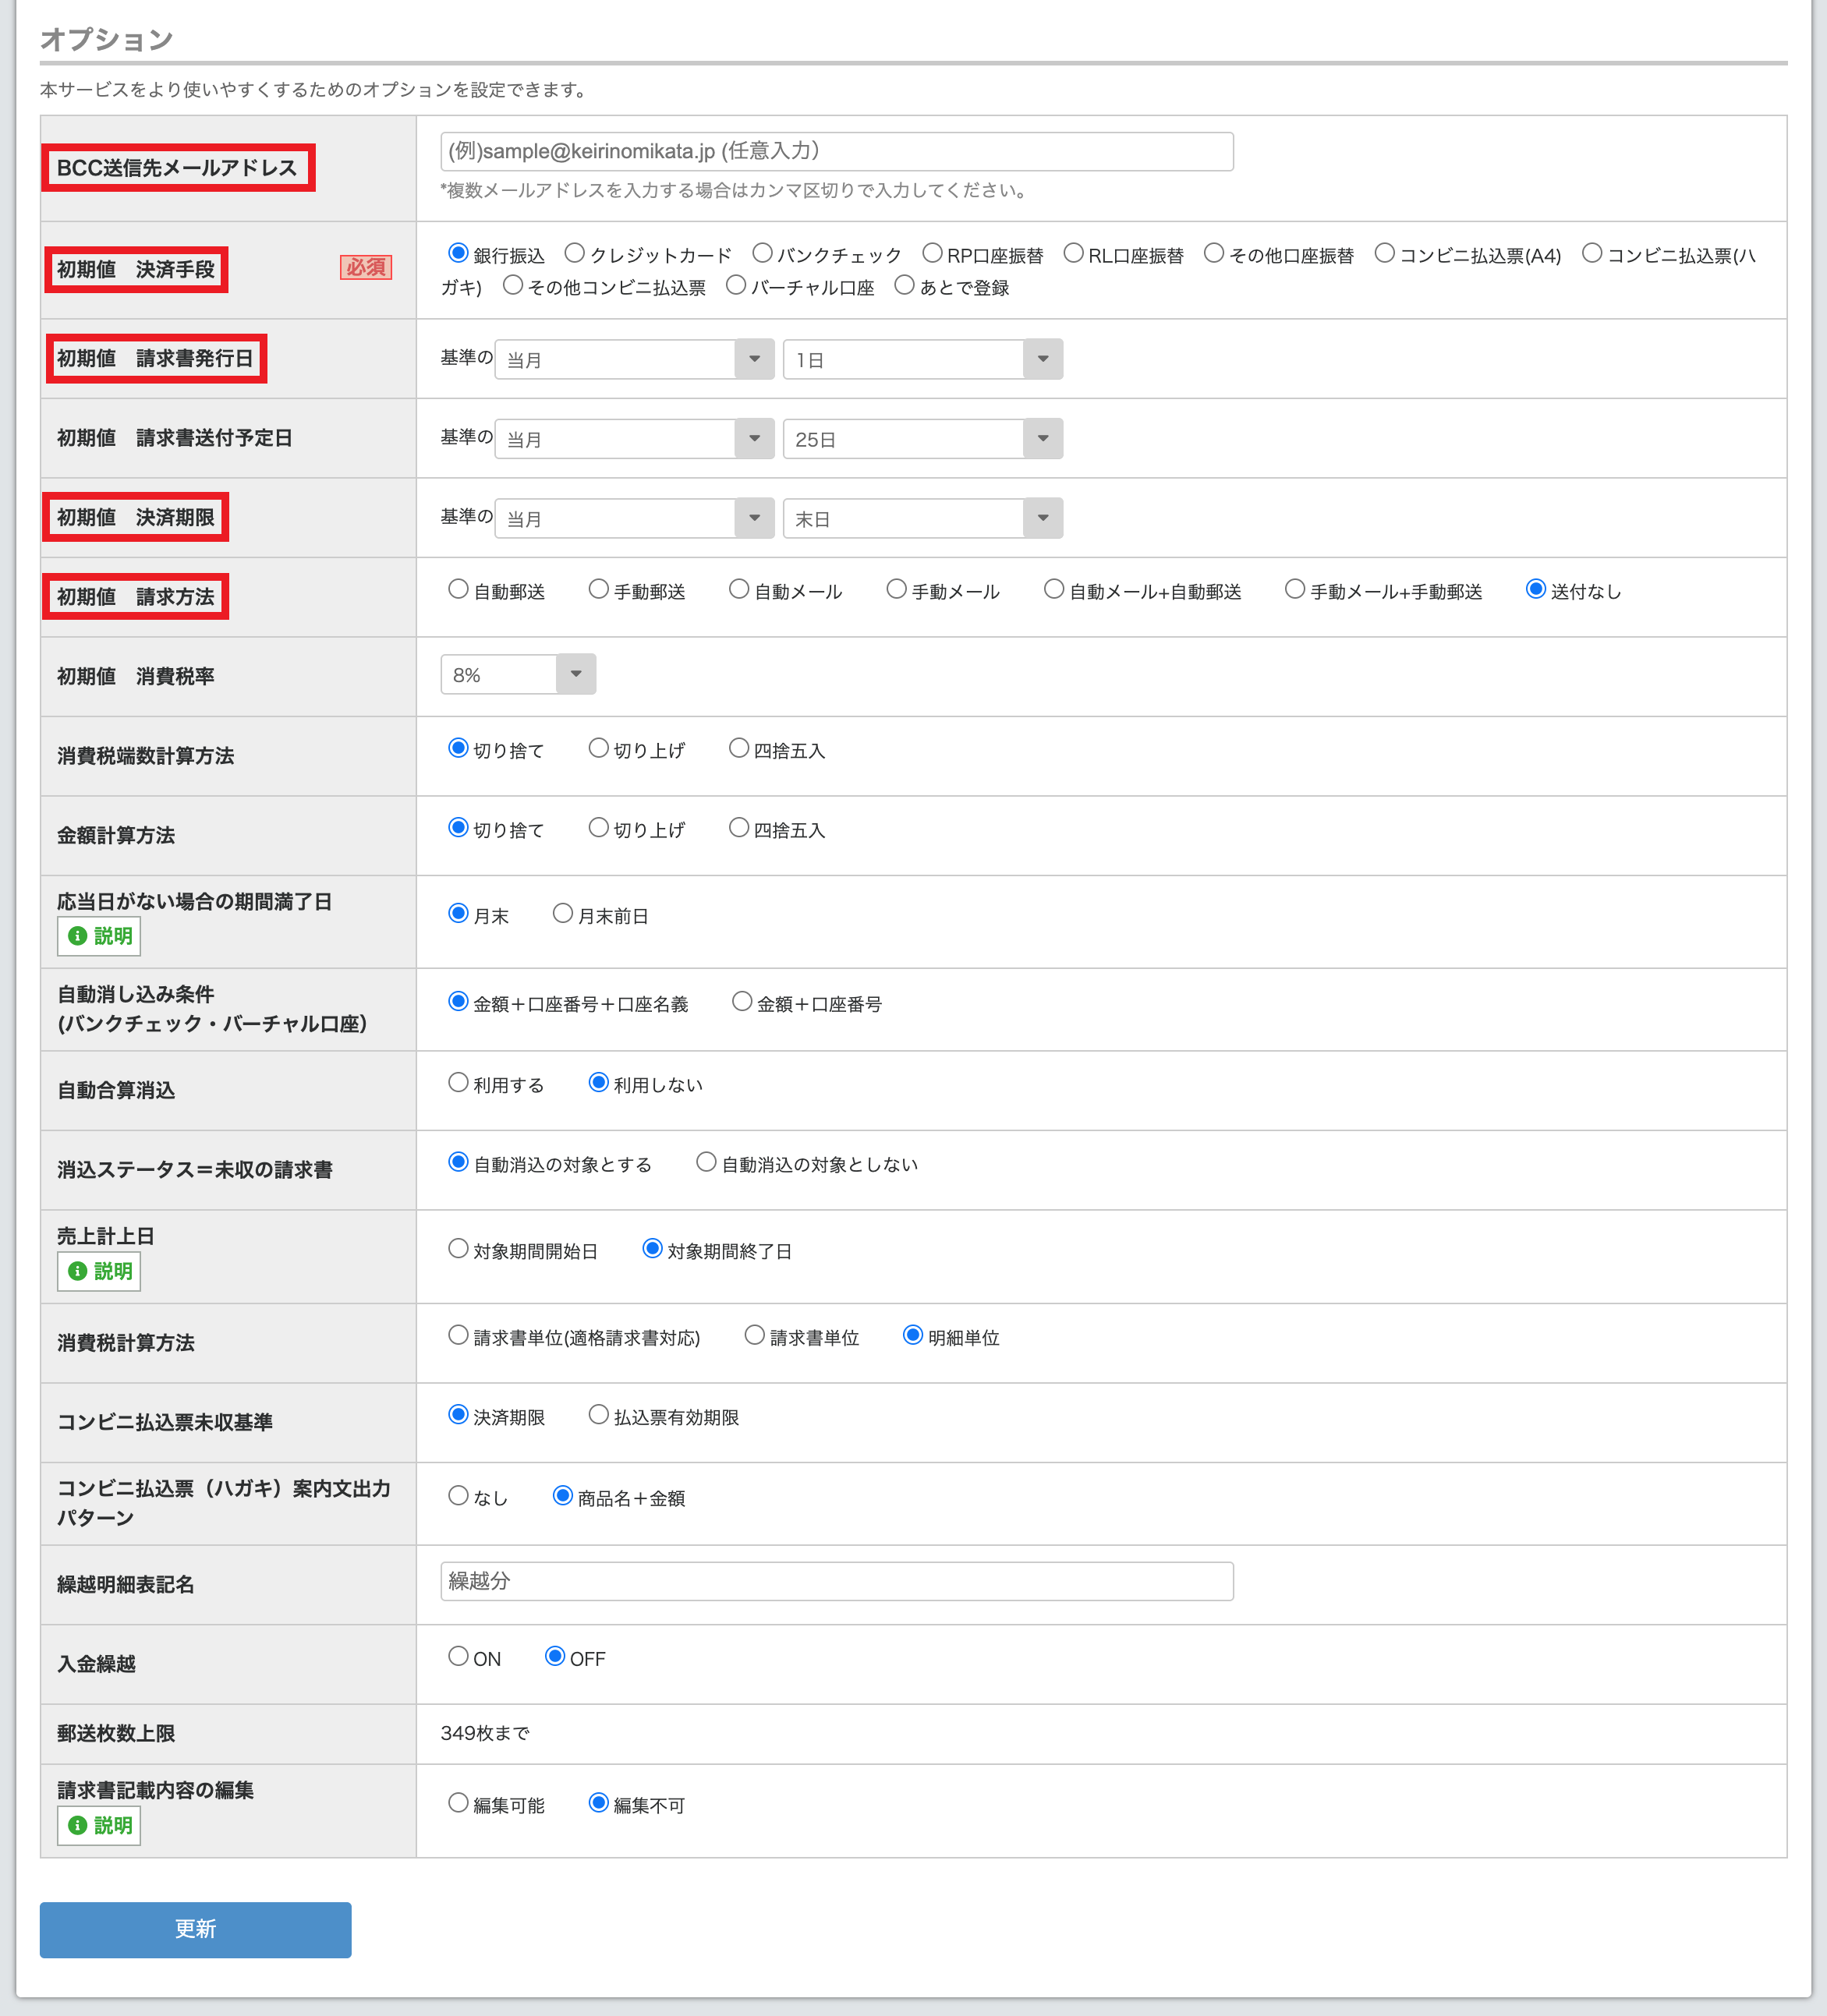Expand 消費税率 dropdown showing 8%
The width and height of the screenshot is (1827, 2016).
[x=518, y=674]
